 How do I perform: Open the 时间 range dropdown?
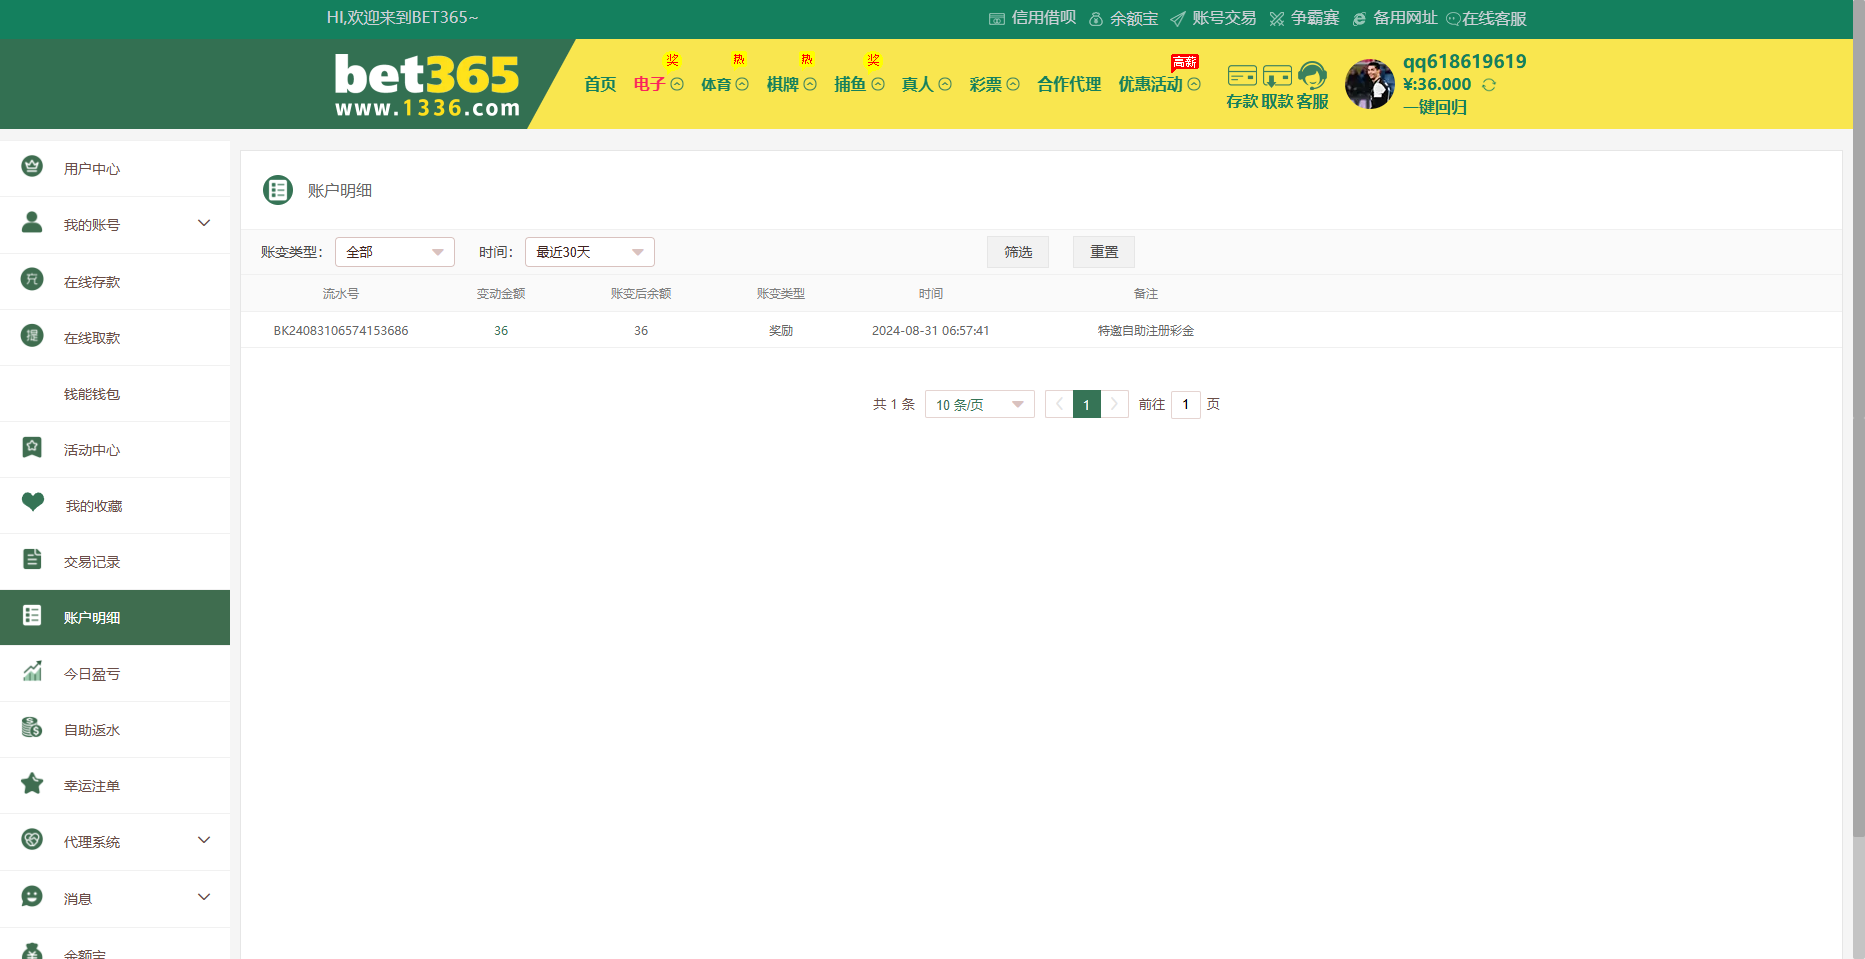(589, 252)
